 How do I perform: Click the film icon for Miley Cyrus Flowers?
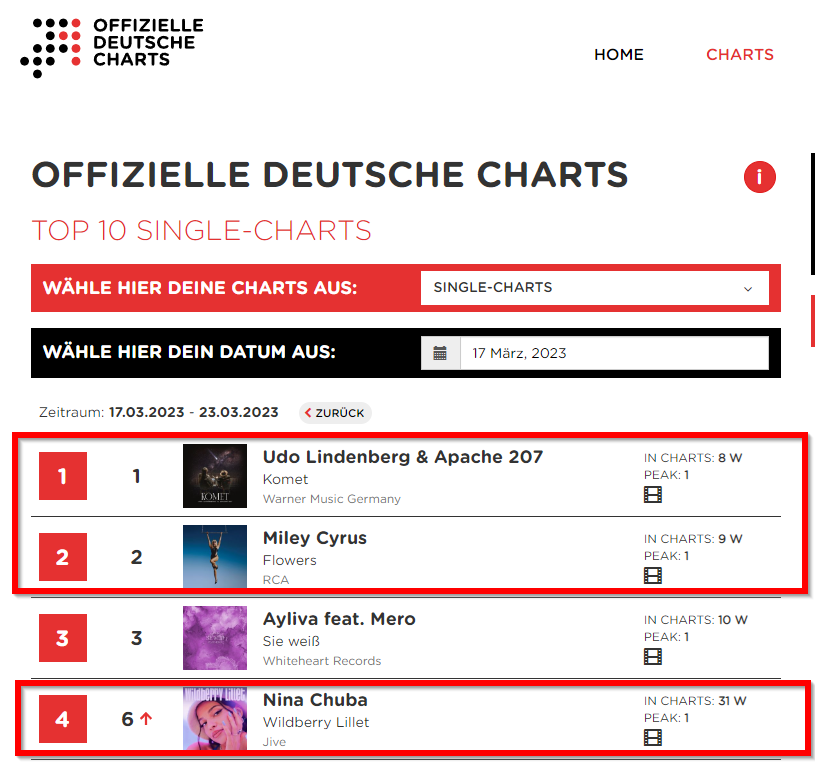(653, 575)
